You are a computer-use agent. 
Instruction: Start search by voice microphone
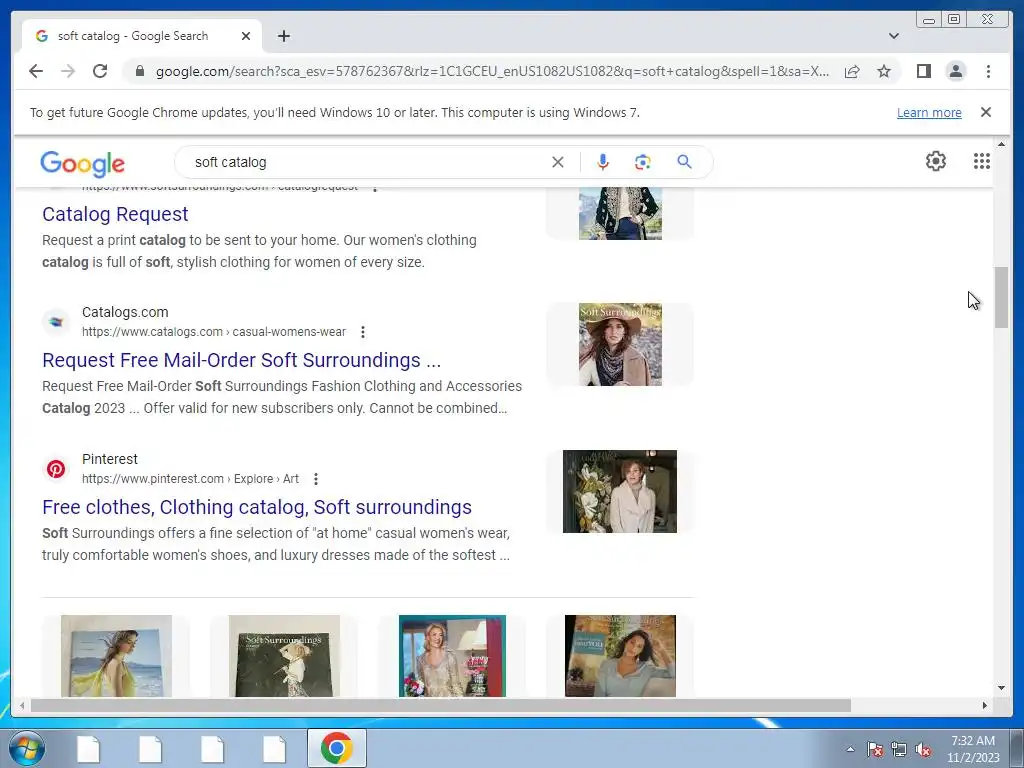pyautogui.click(x=603, y=162)
